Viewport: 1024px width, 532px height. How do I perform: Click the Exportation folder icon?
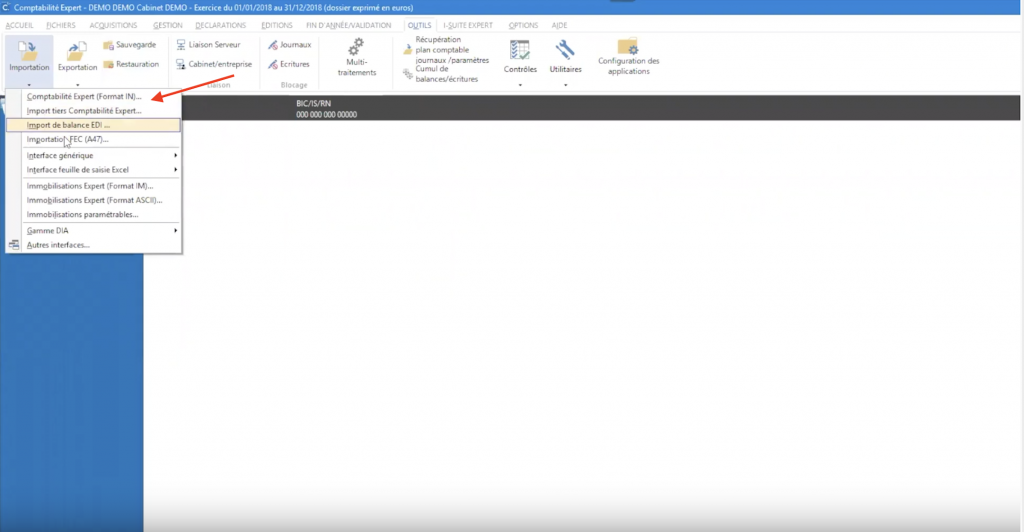(x=76, y=51)
